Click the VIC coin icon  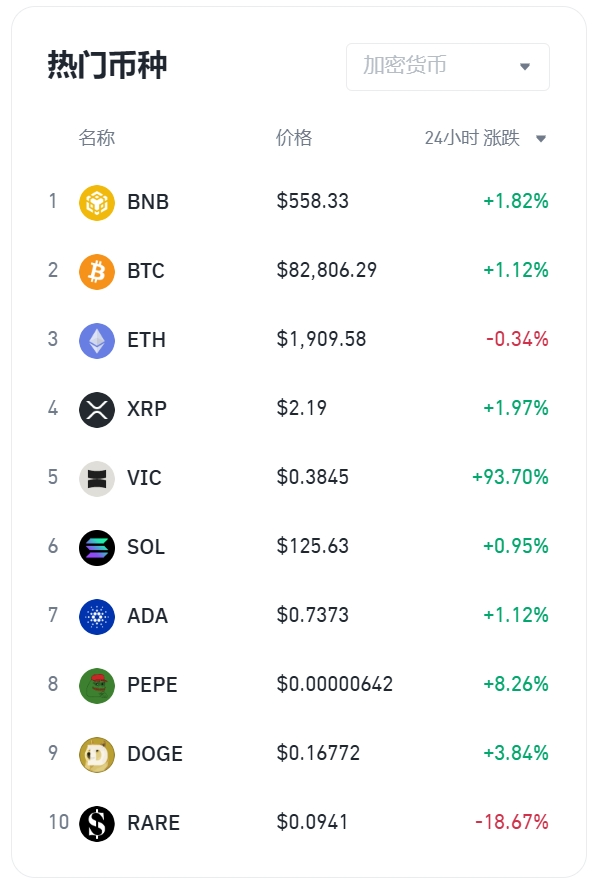(97, 478)
